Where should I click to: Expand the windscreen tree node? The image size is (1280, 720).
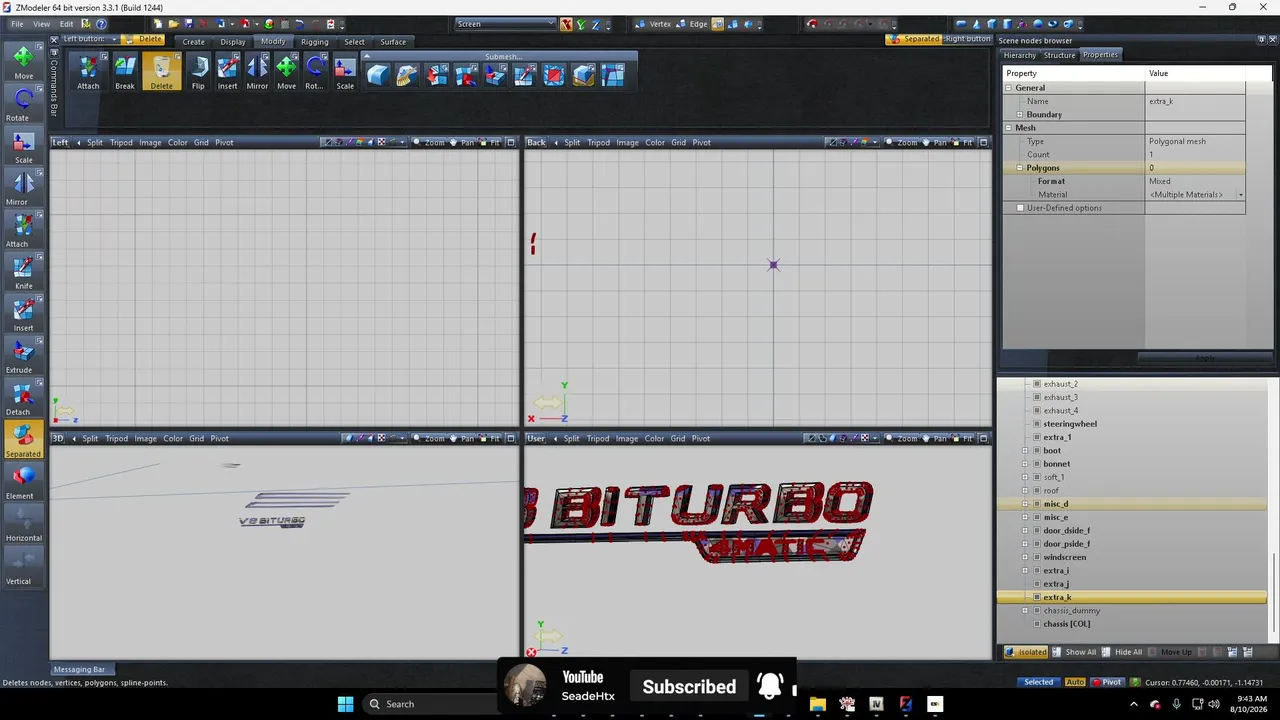click(1025, 557)
